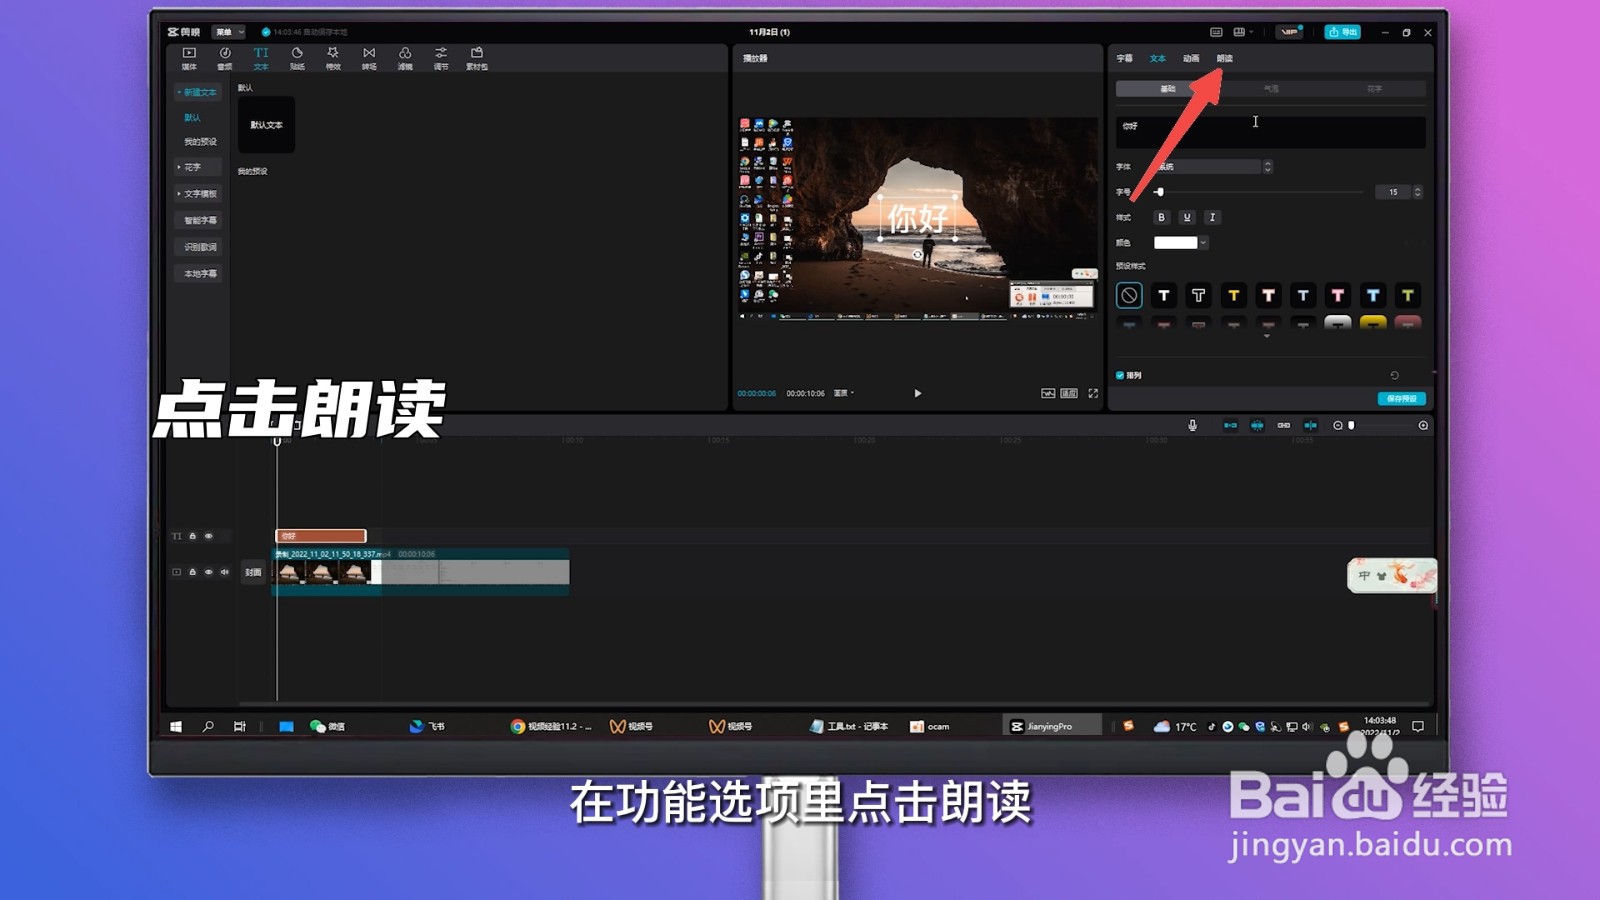Open the 媒体 (Media) panel
Viewport: 1600px width, 900px height.
point(188,57)
